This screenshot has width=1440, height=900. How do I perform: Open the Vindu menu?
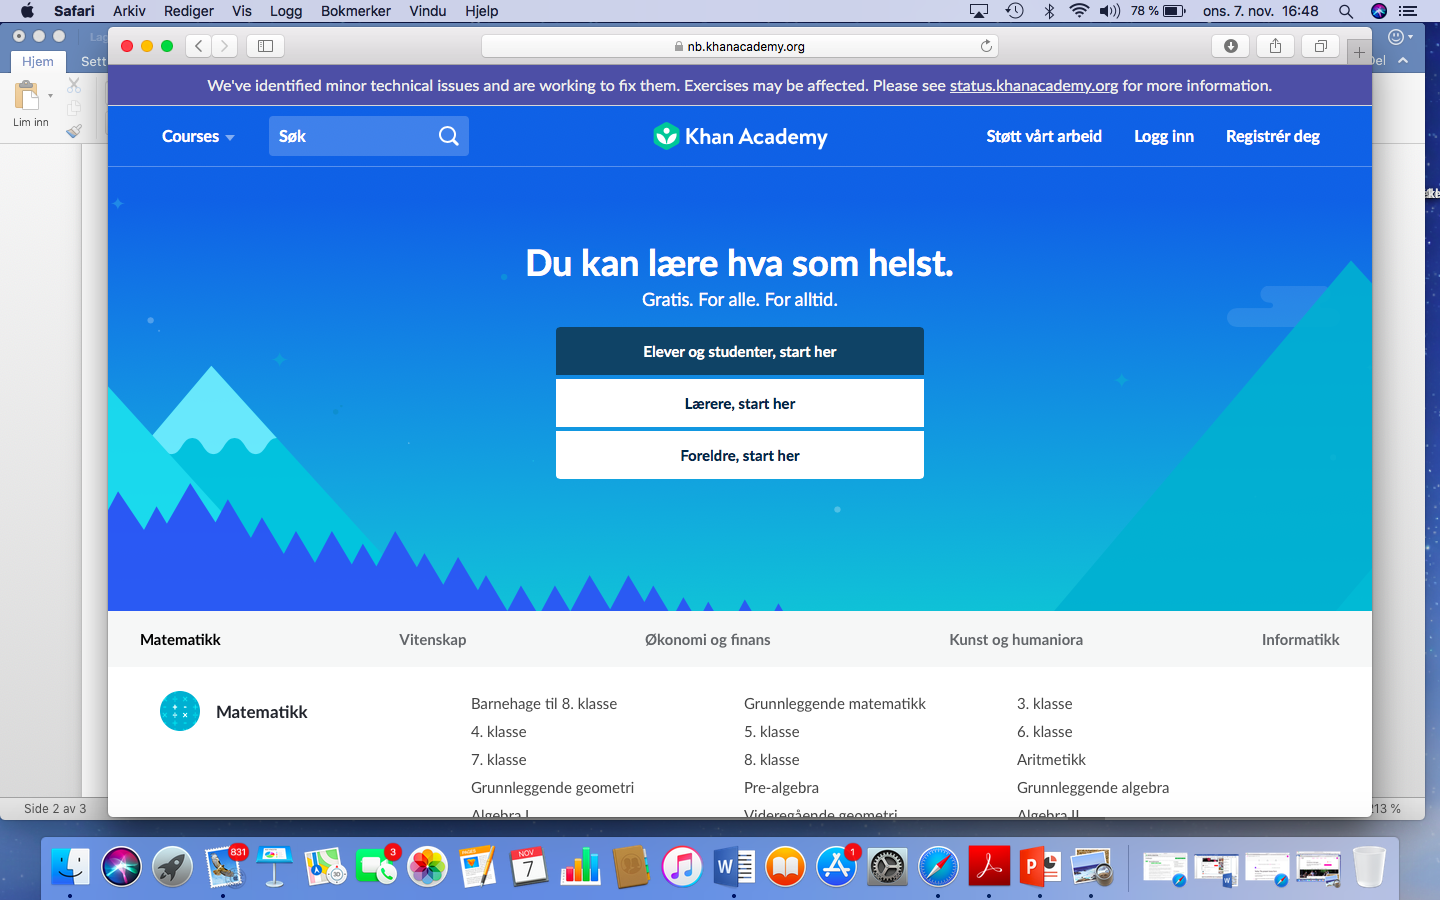click(428, 11)
